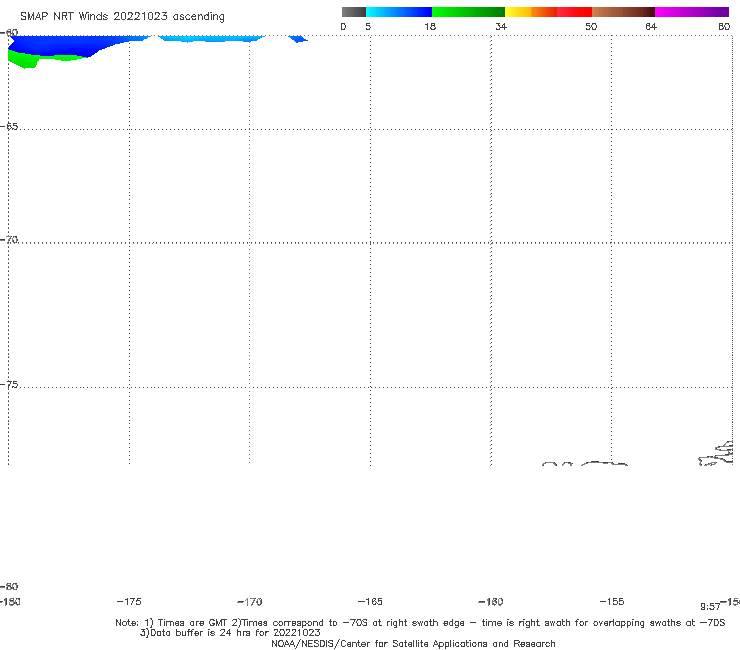Click the small isolated blue wind patch near -168
This screenshot has width=740, height=650.
click(297, 38)
